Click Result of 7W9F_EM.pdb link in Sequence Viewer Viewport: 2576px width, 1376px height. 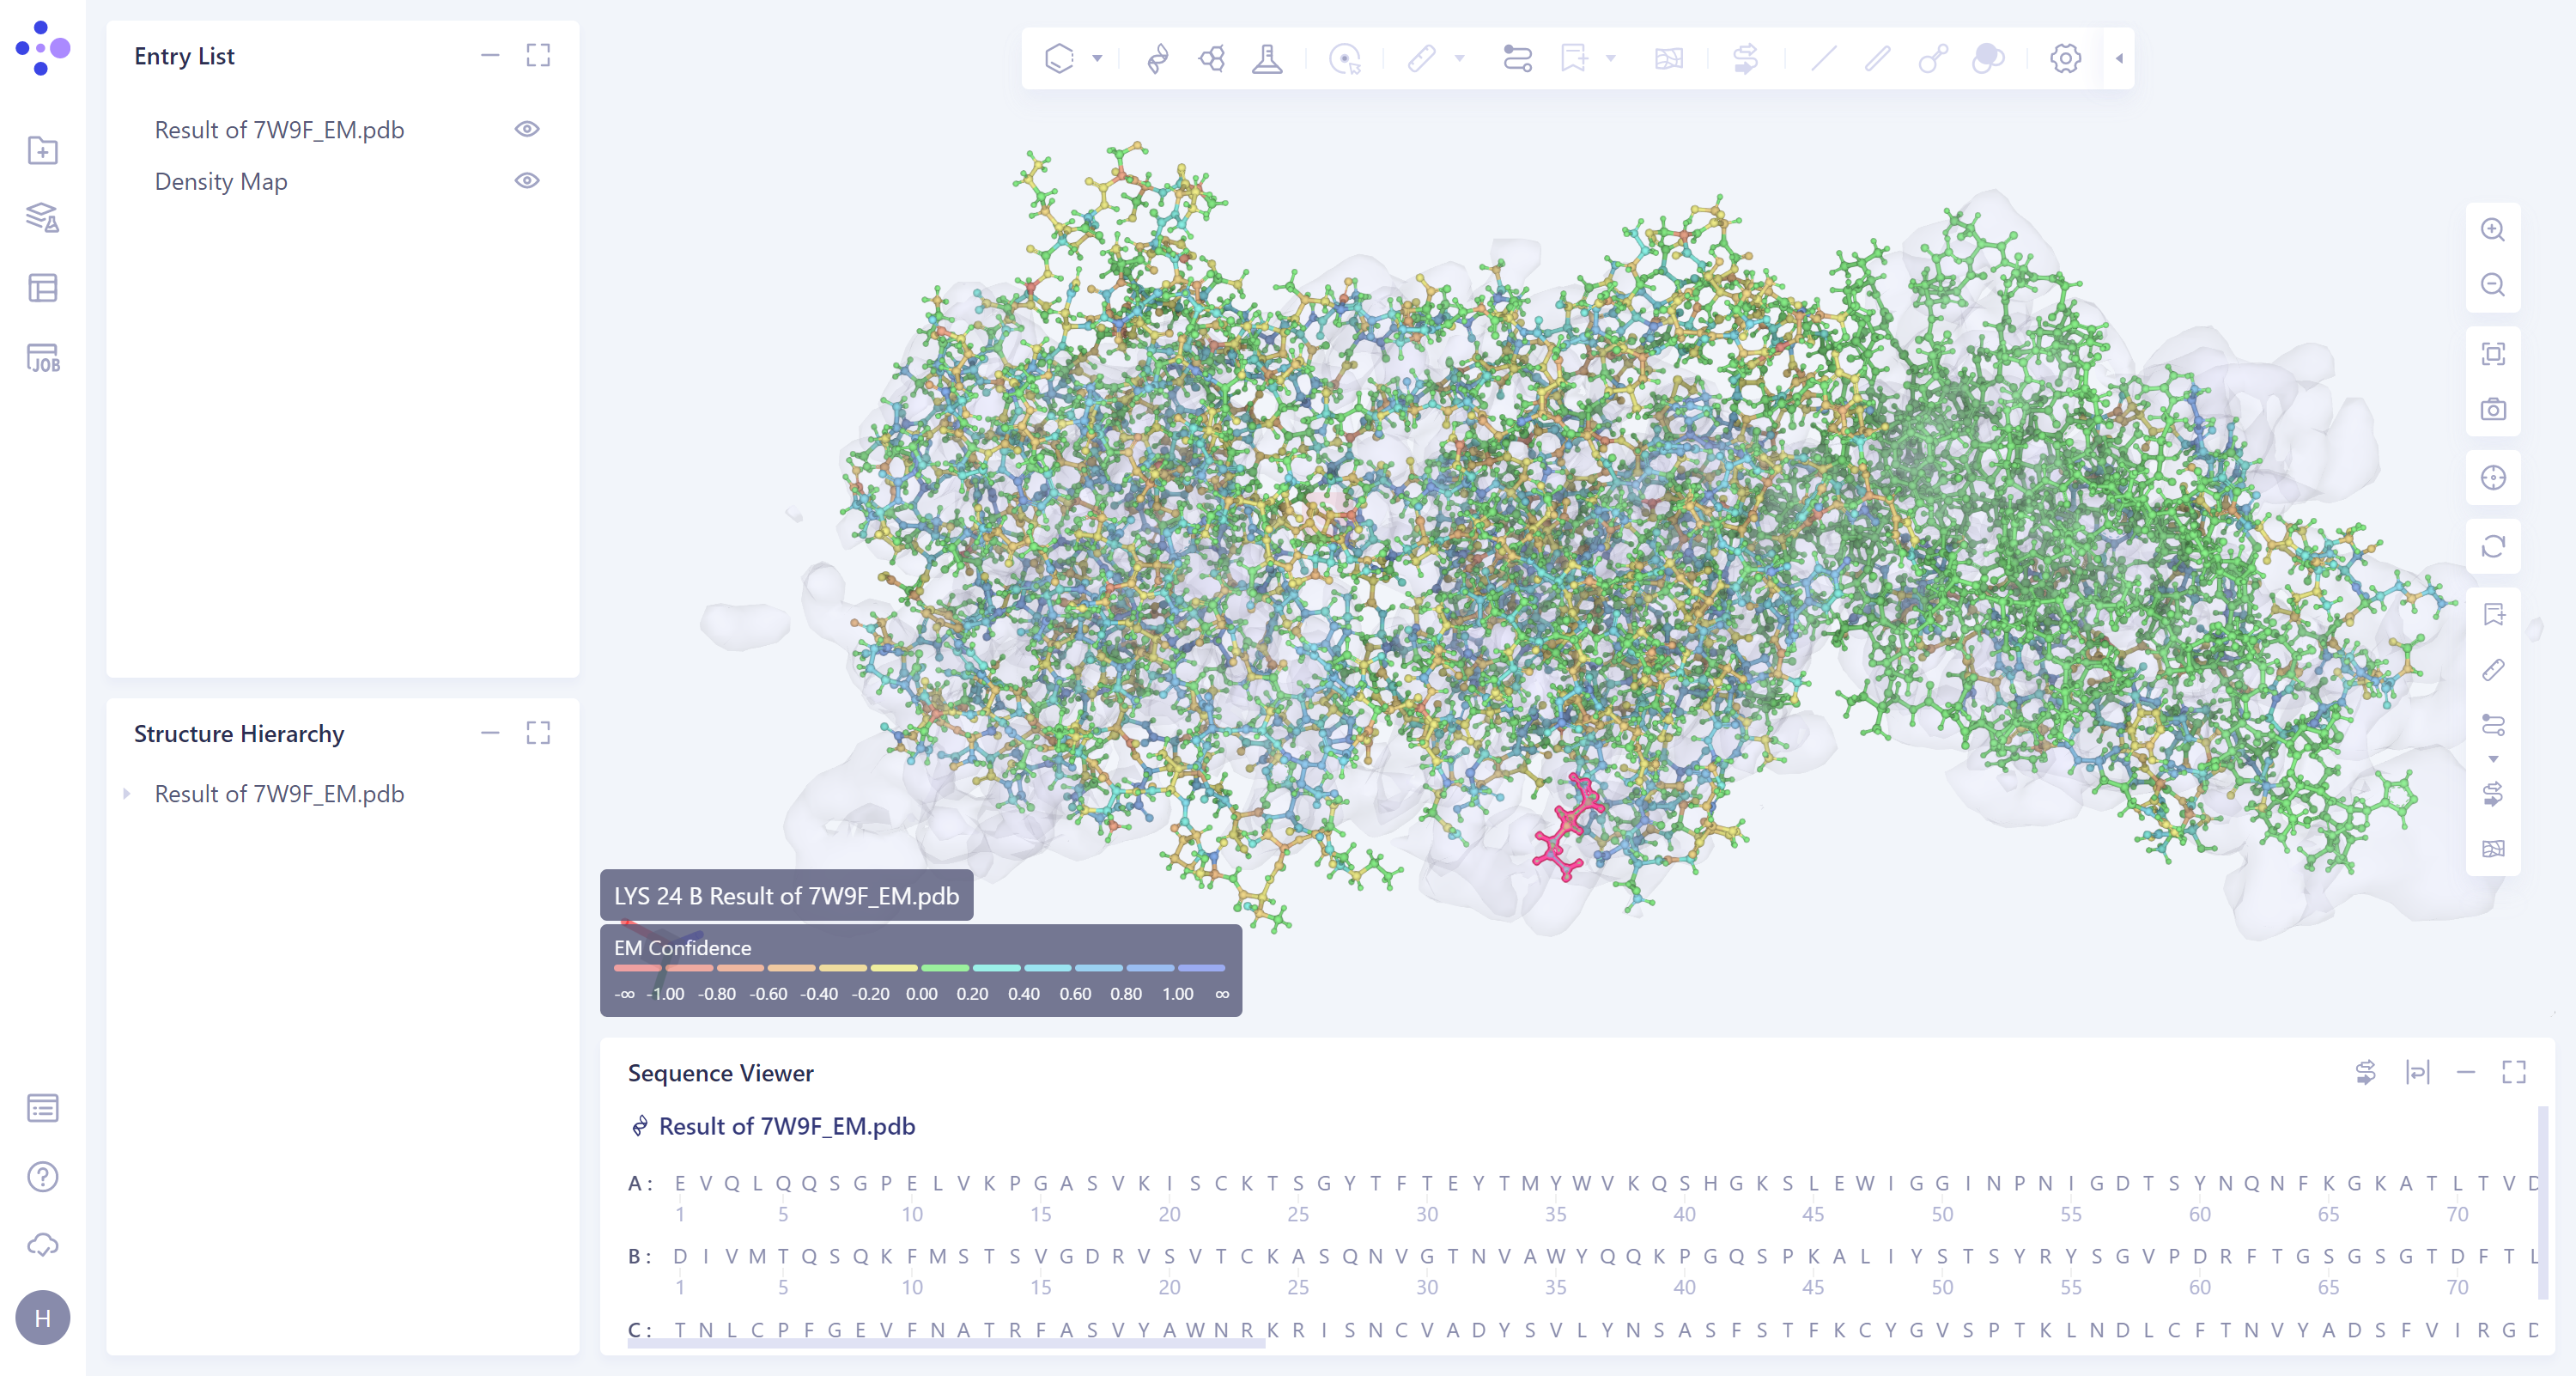coord(786,1126)
